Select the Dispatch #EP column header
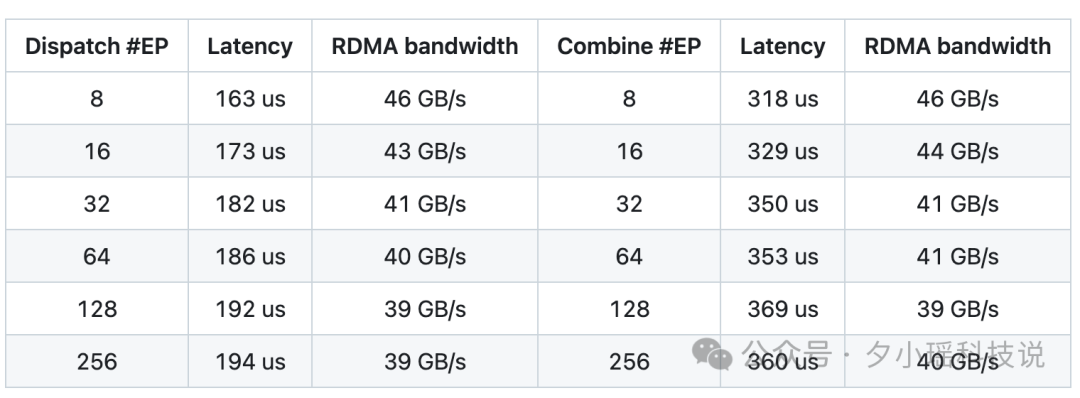 click(97, 46)
